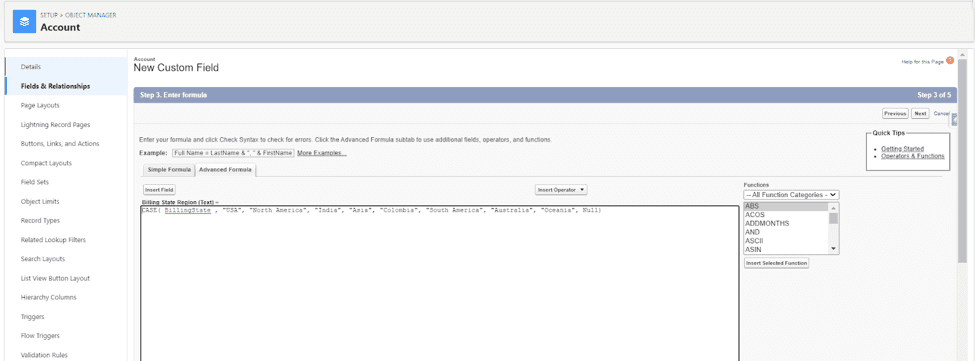Click the Help for this Page link
Image resolution: width=975 pixels, height=361 pixels.
923,62
